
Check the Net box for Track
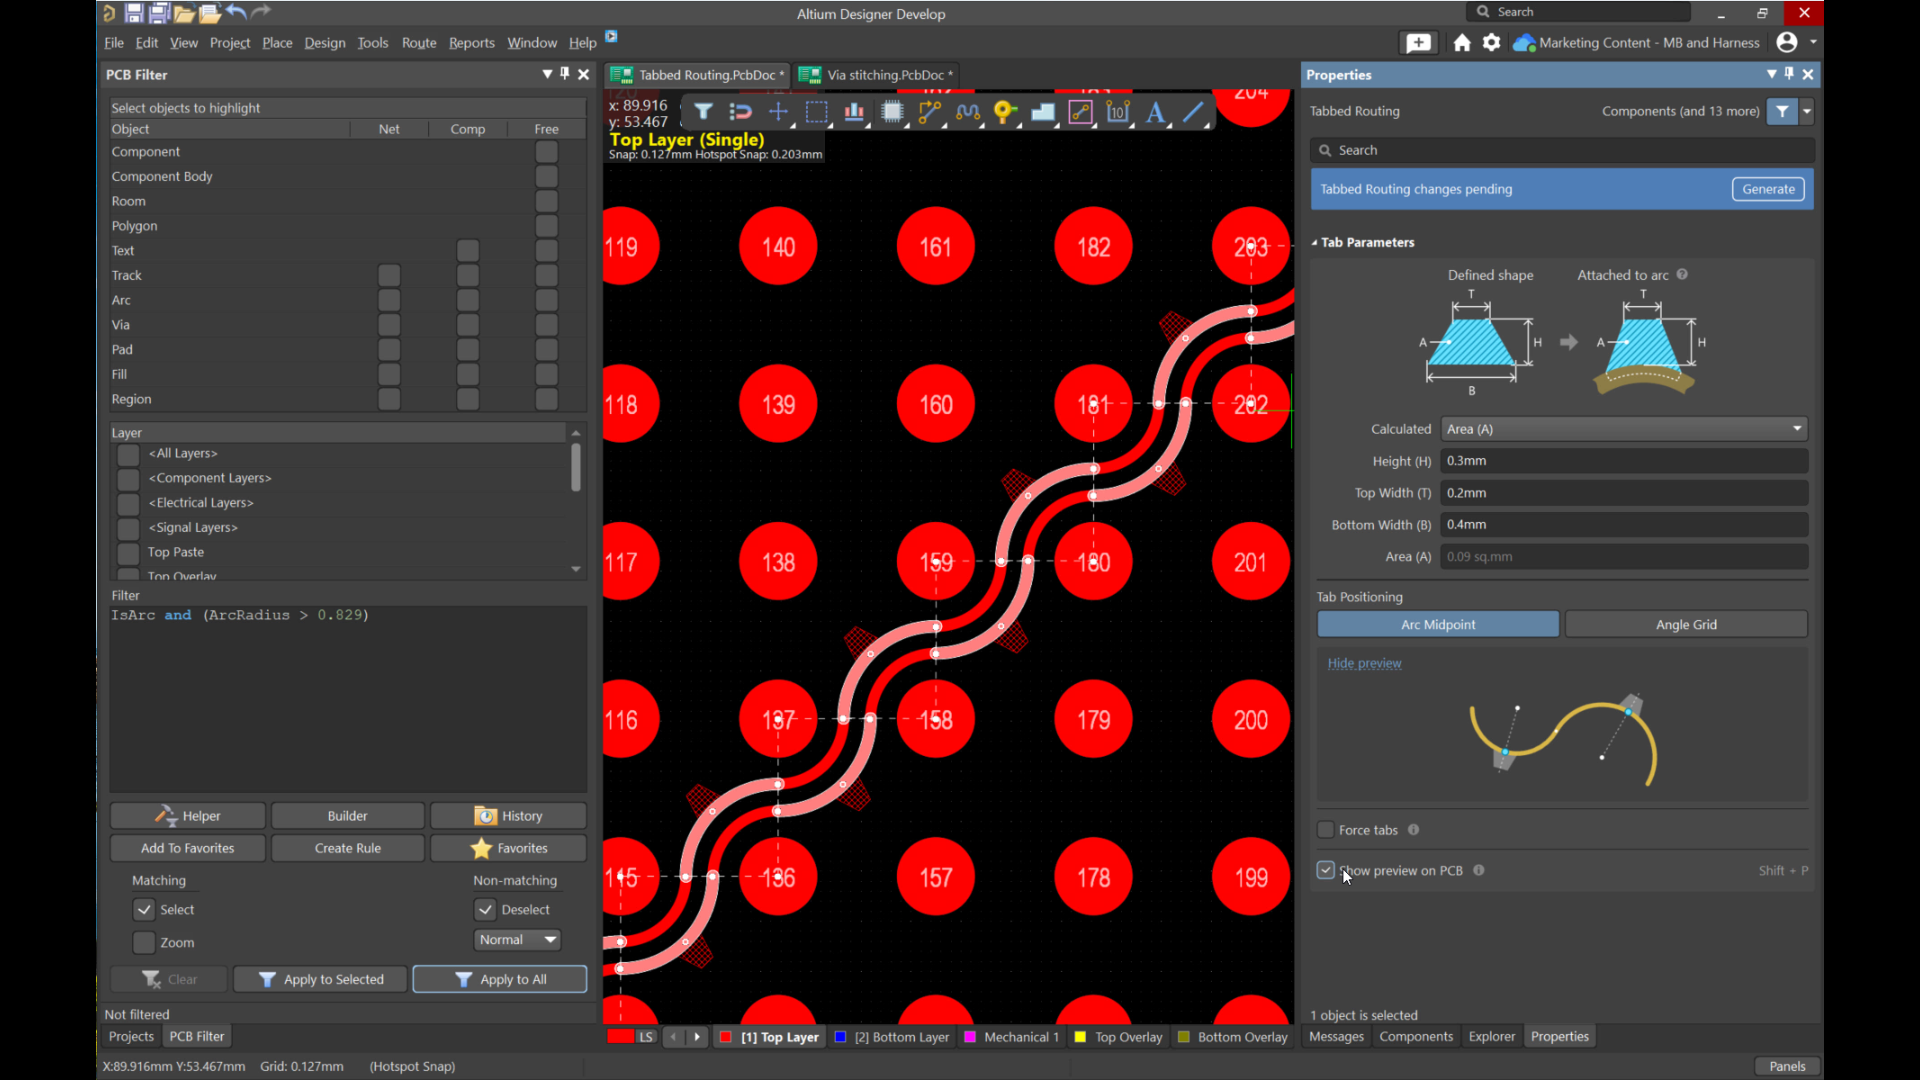(389, 275)
